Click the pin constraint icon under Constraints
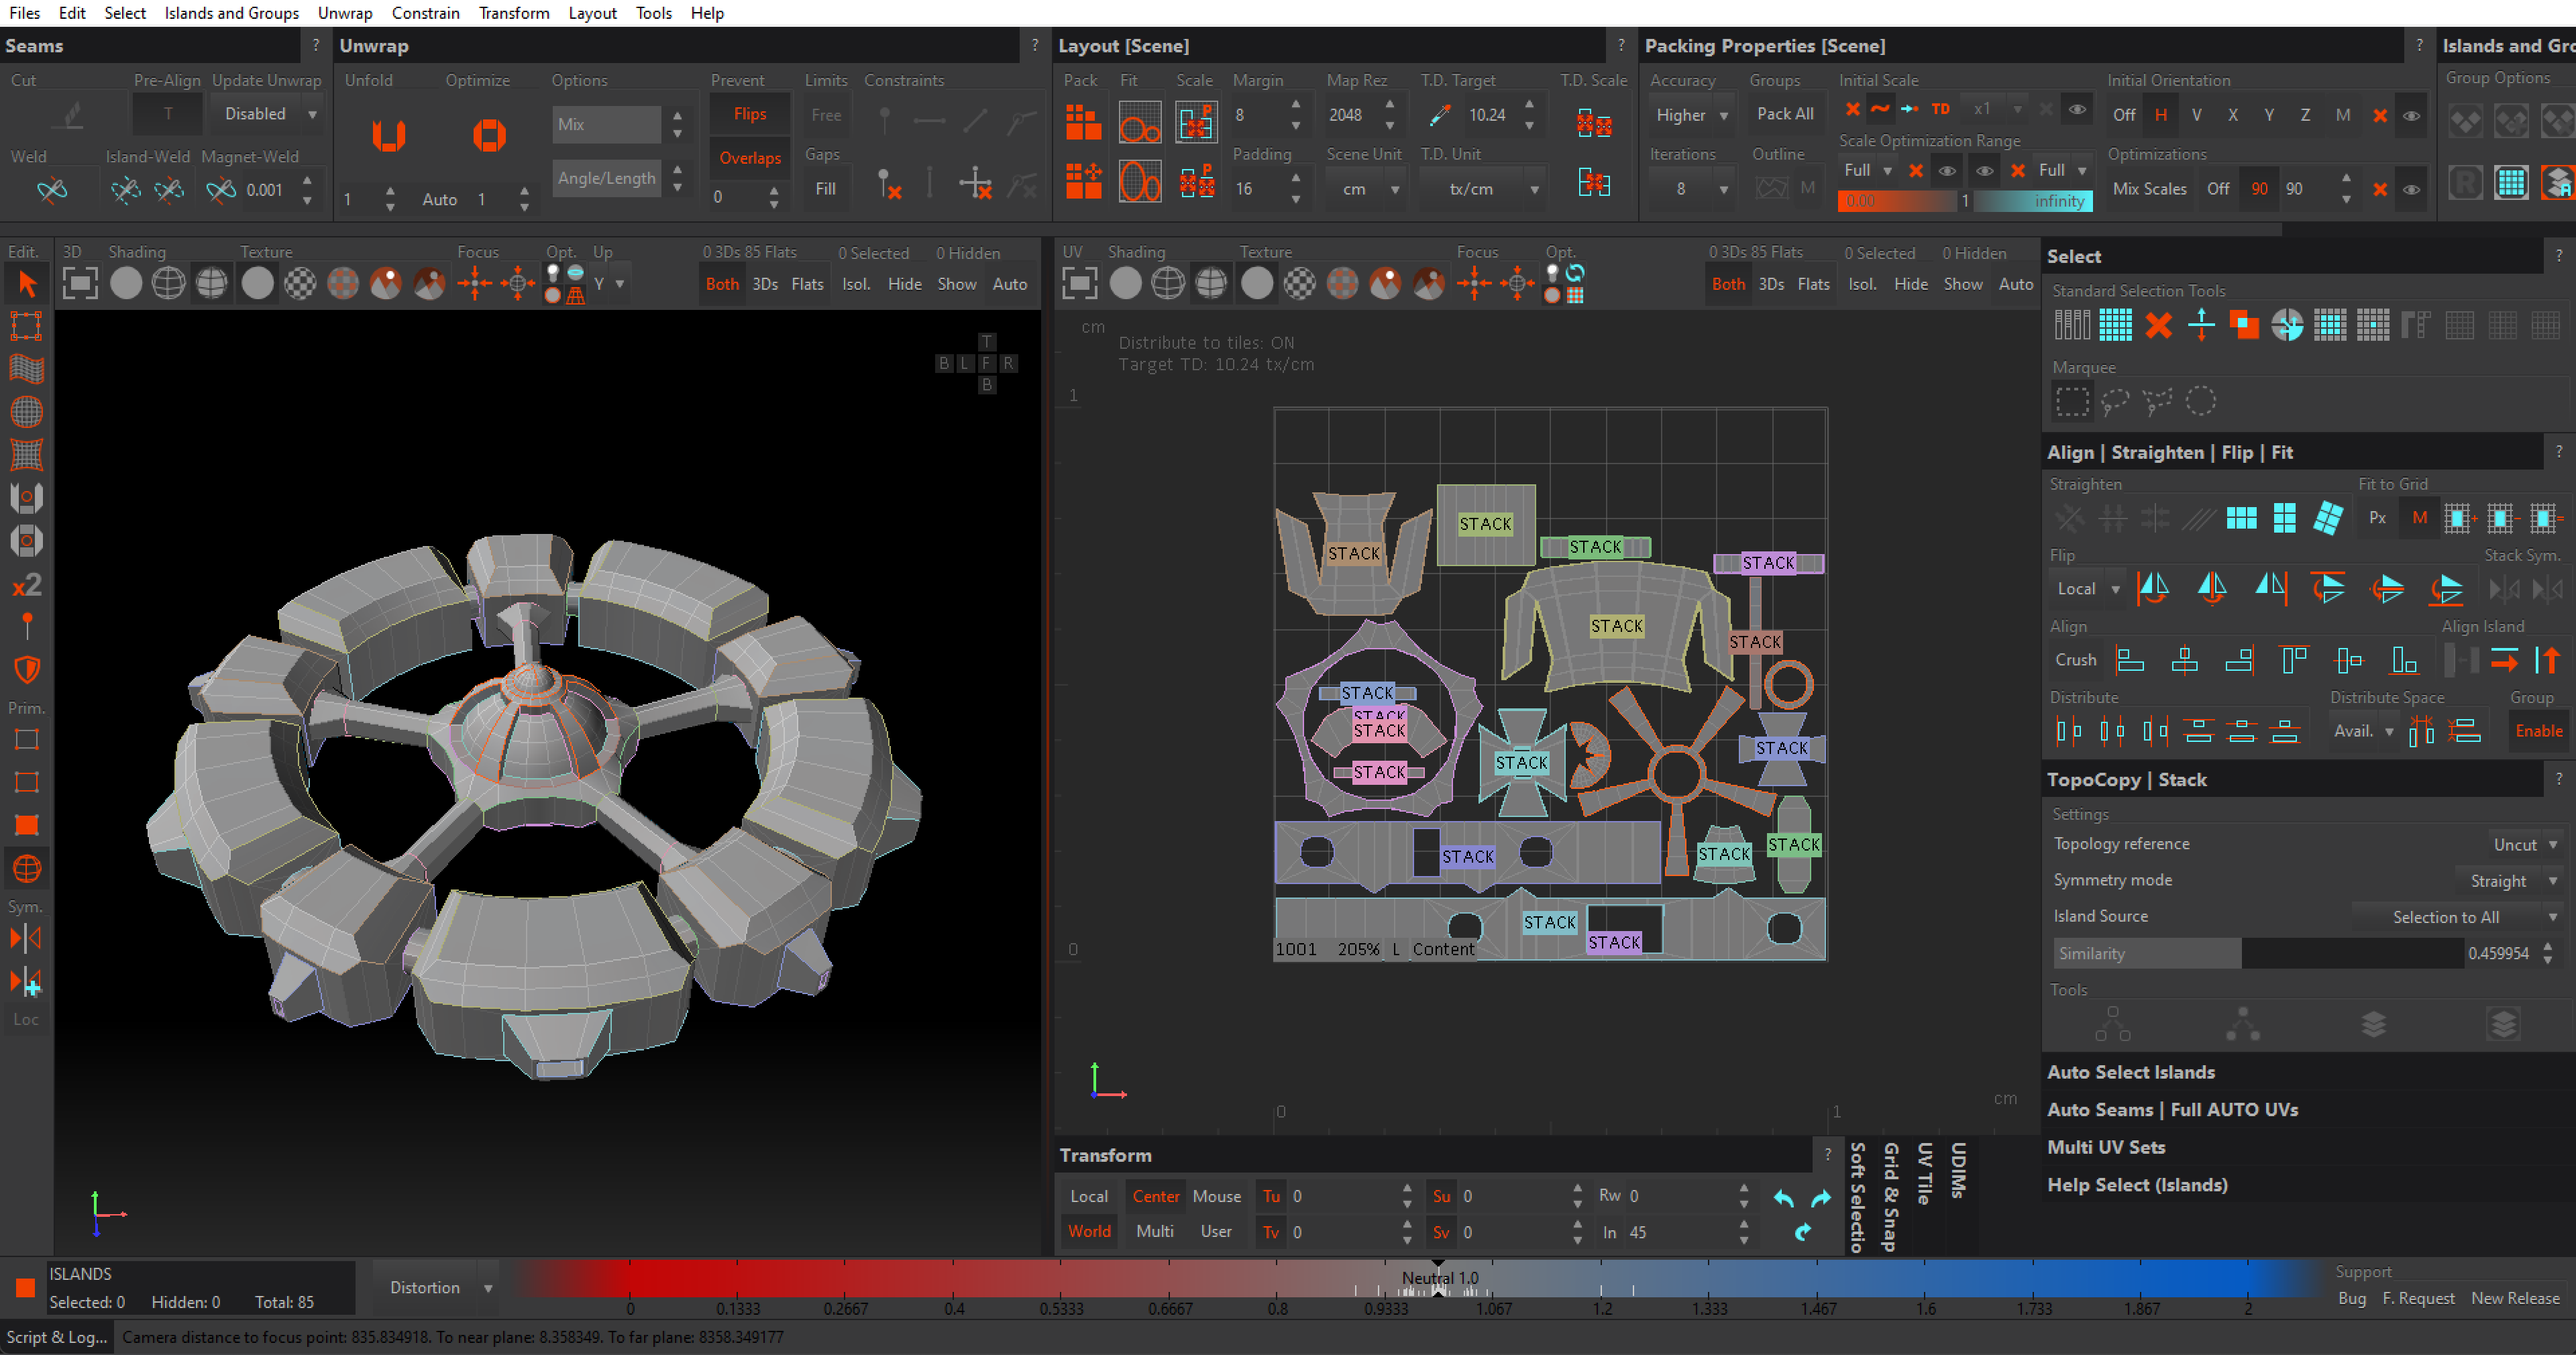 pos(884,121)
